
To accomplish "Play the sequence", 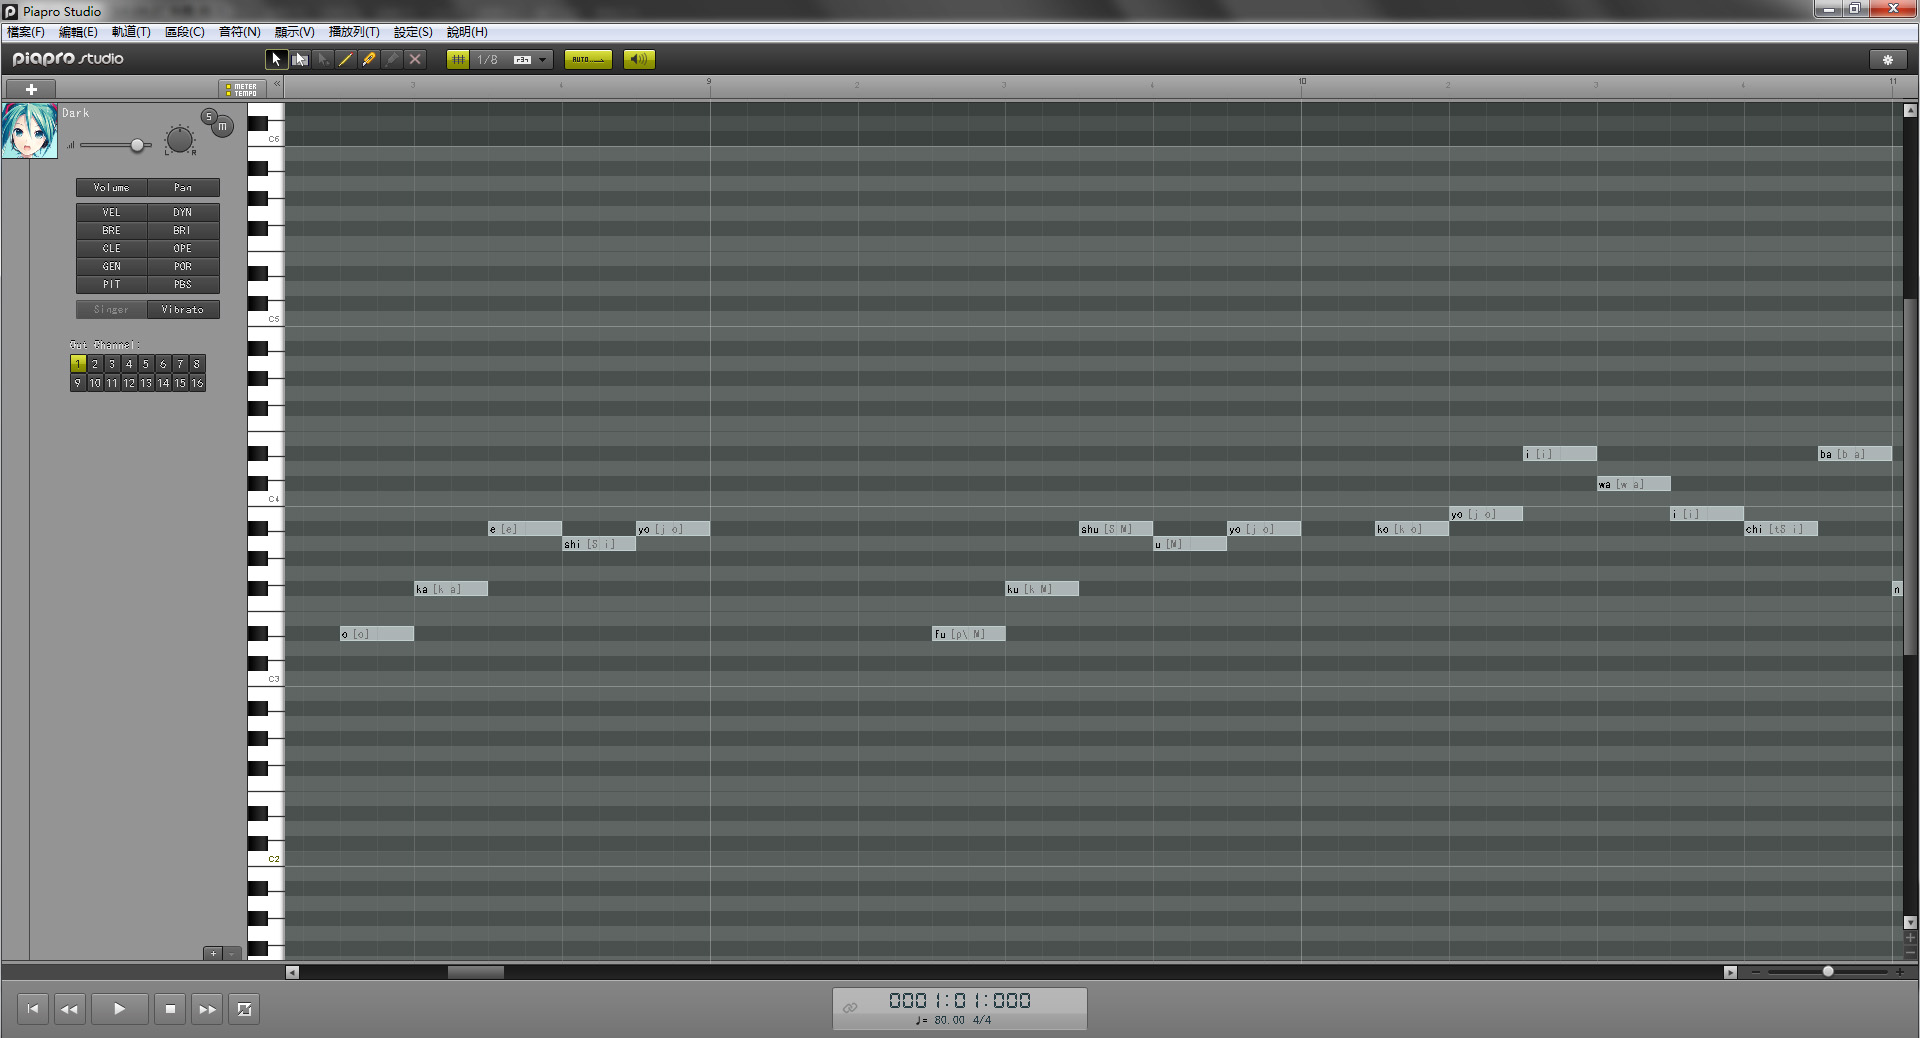I will 119,1009.
